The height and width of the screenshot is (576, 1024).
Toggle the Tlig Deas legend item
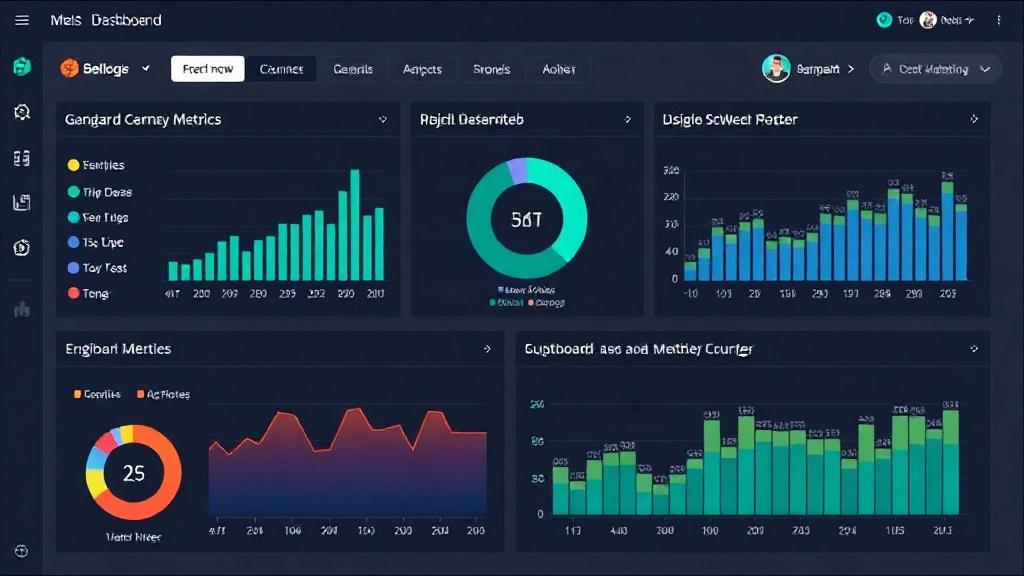click(x=100, y=192)
